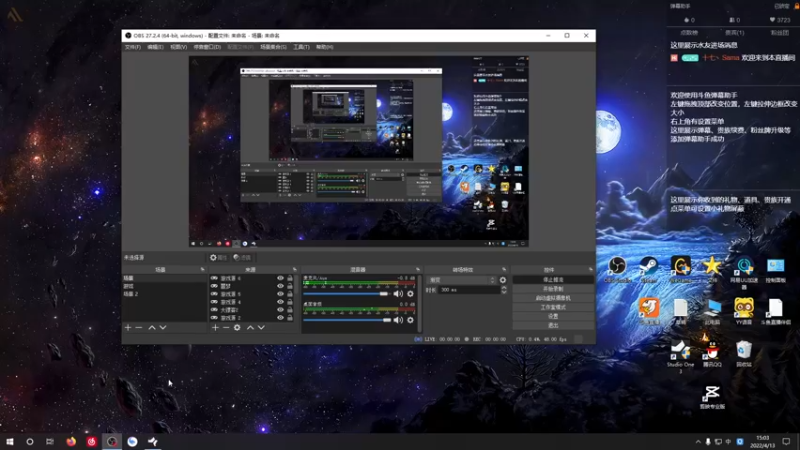Open OBS Studio desktop shortcut
The height and width of the screenshot is (450, 800).
[x=617, y=270]
